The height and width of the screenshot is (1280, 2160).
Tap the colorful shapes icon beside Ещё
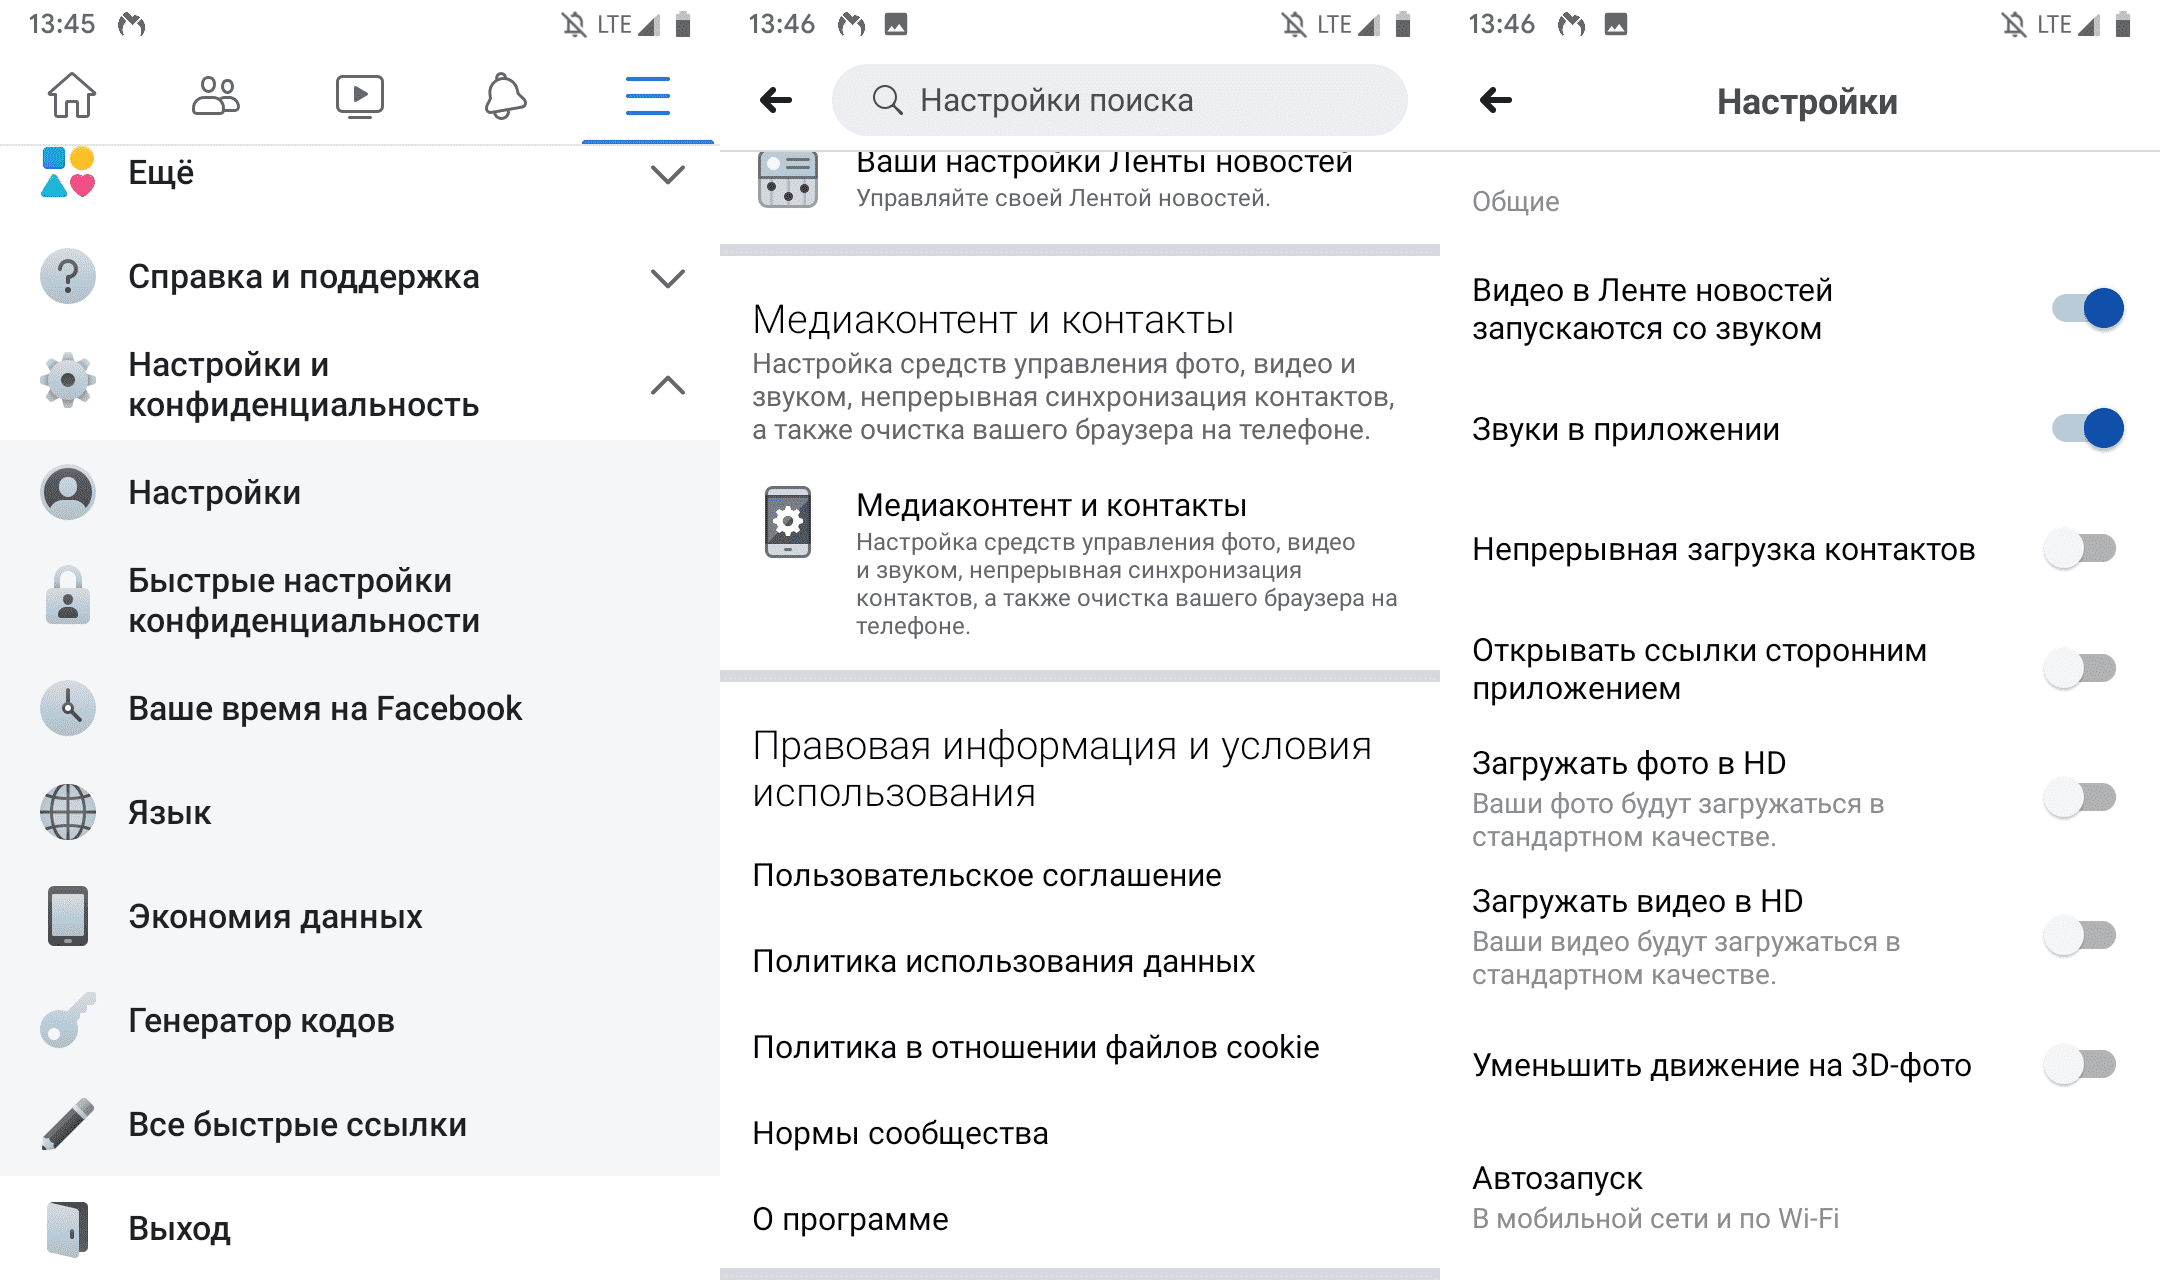pyautogui.click(x=68, y=172)
